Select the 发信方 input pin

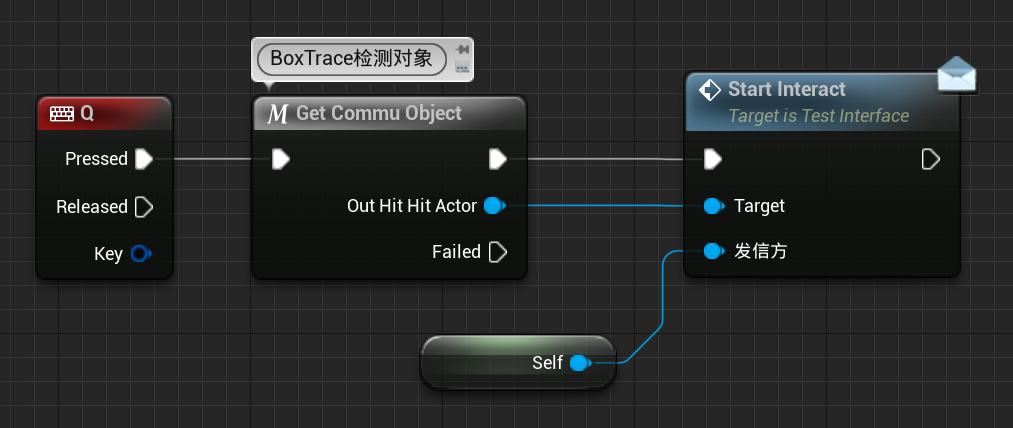pos(714,251)
